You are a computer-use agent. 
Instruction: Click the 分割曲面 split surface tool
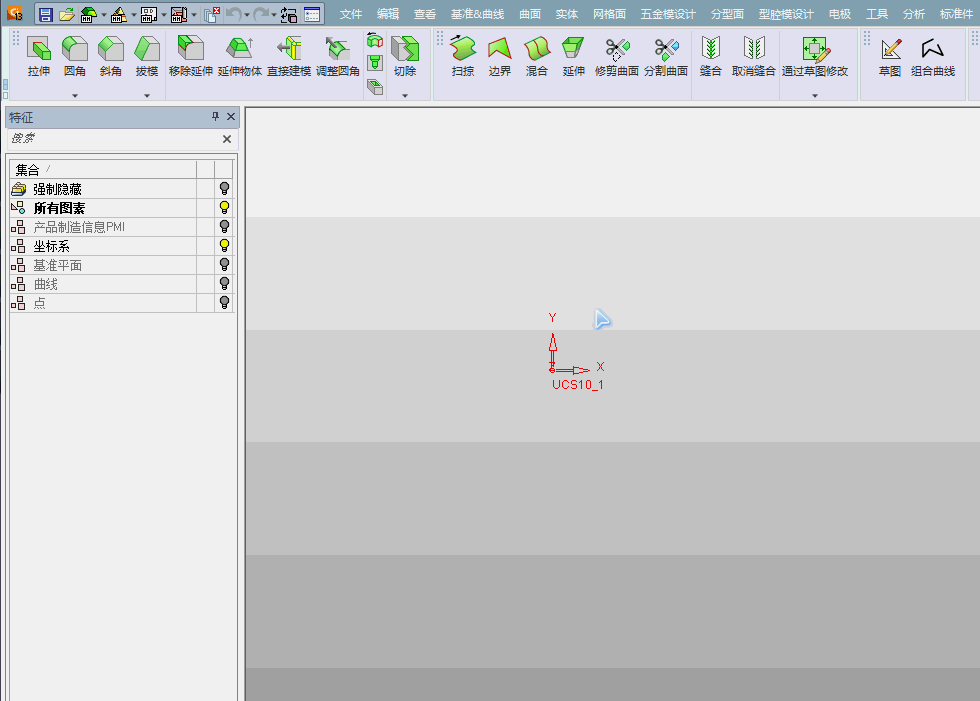[666, 57]
